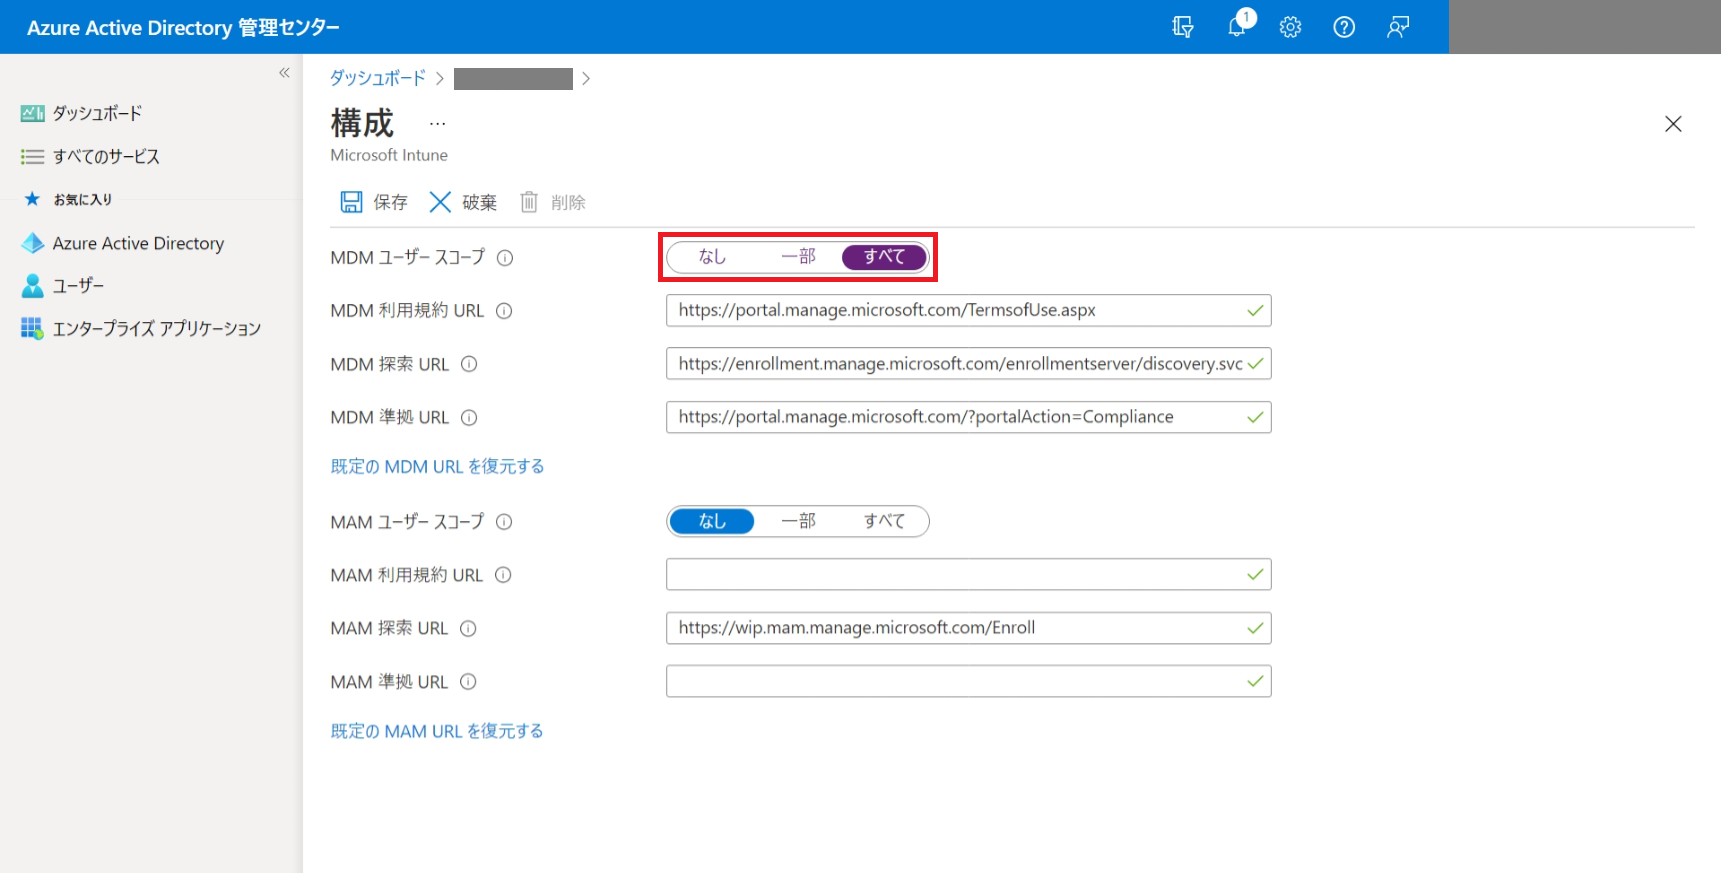The height and width of the screenshot is (873, 1721).
Task: Click the MDM 探索 URL input field
Action: click(968, 364)
